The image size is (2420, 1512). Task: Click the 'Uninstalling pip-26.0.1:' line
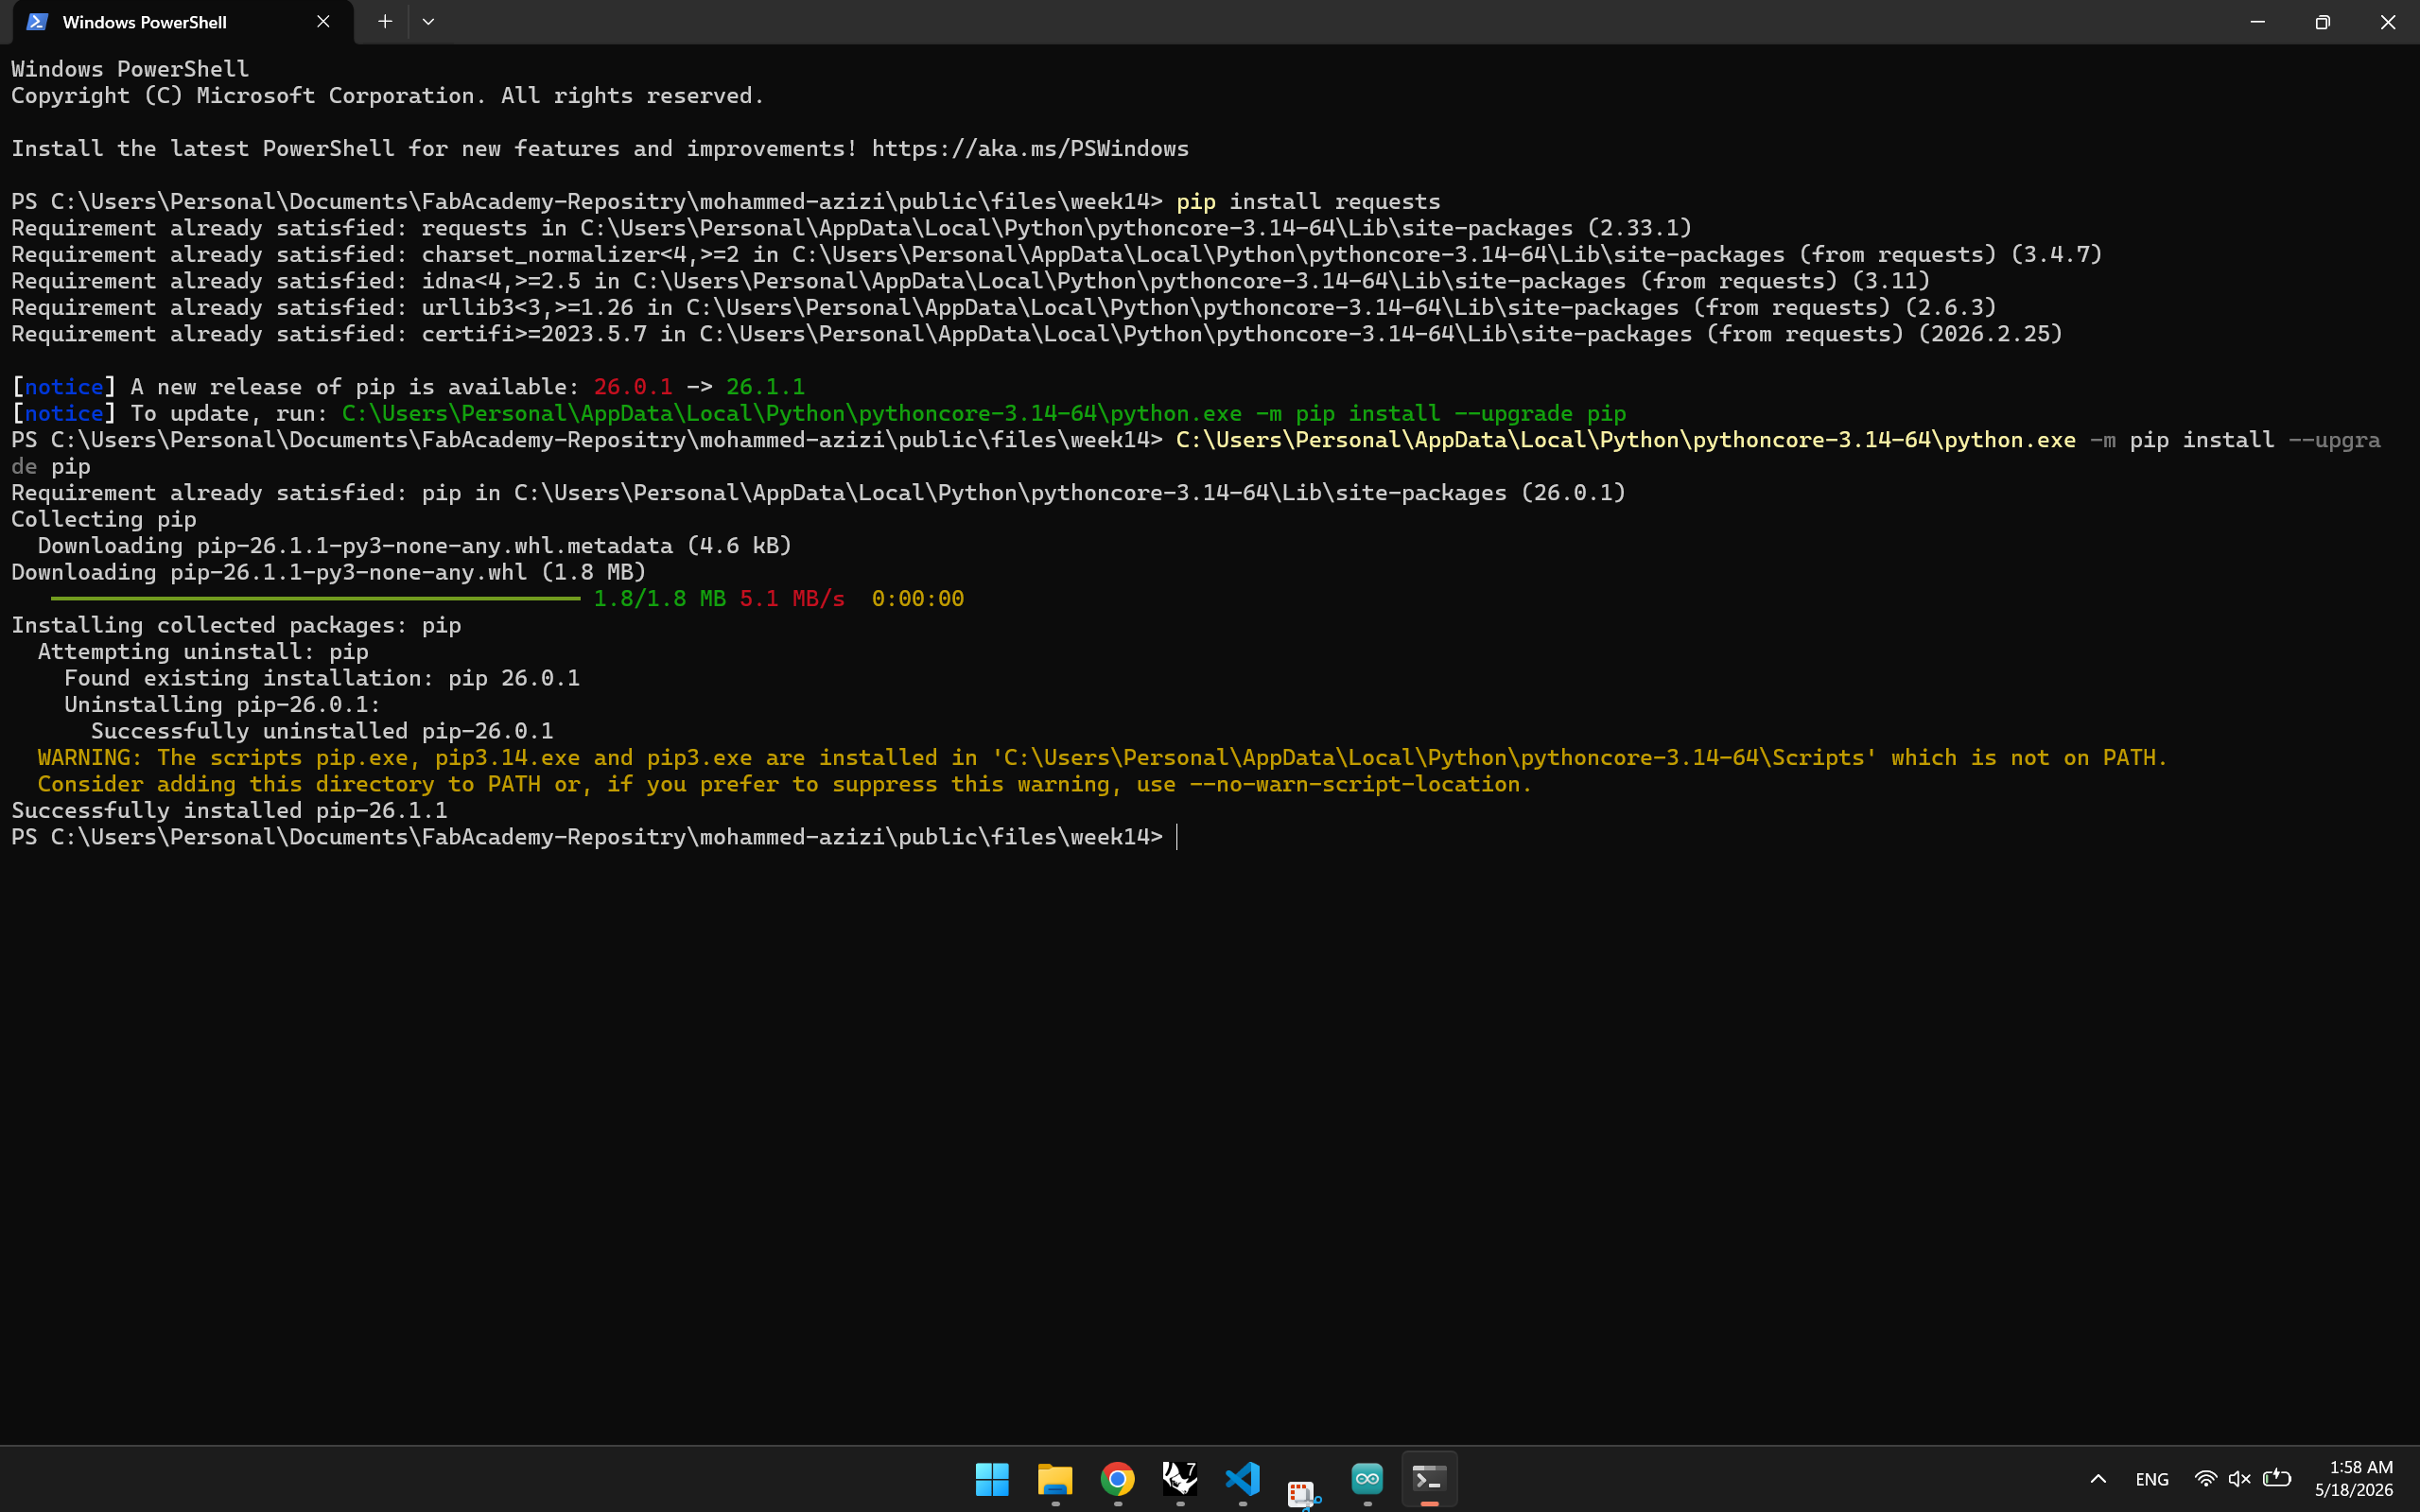[x=223, y=705]
